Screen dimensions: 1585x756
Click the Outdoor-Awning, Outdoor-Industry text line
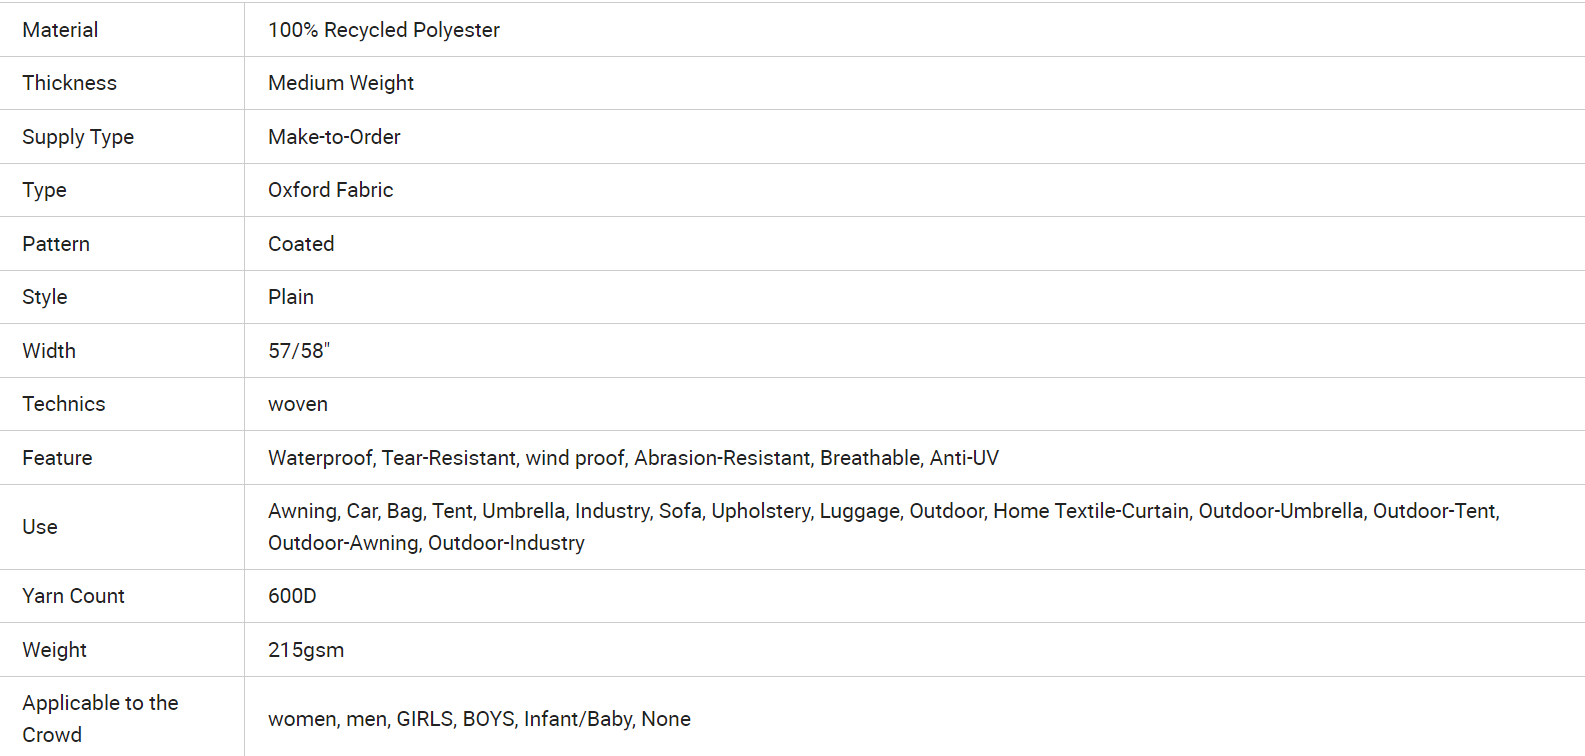tap(426, 543)
